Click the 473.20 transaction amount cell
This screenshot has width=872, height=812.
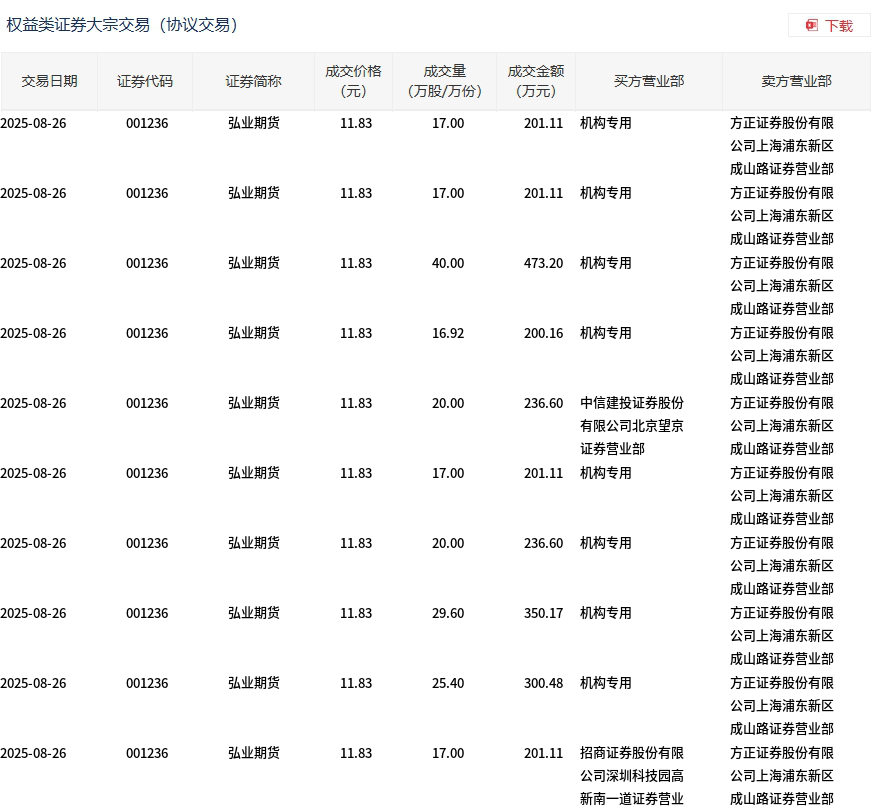[543, 263]
